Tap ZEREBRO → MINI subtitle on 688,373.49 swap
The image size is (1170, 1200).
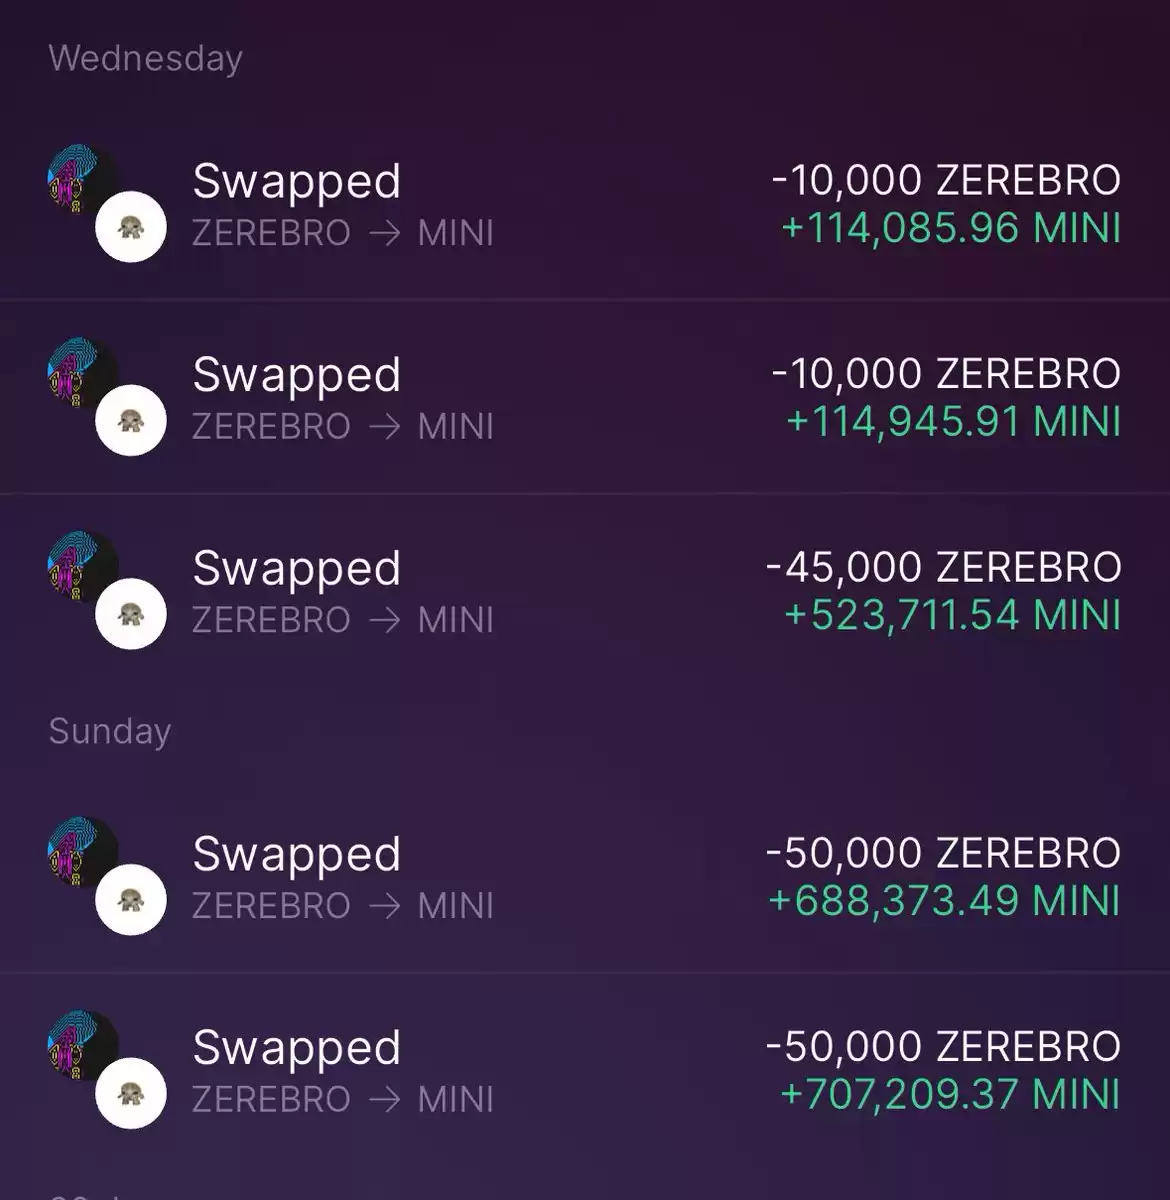[343, 906]
